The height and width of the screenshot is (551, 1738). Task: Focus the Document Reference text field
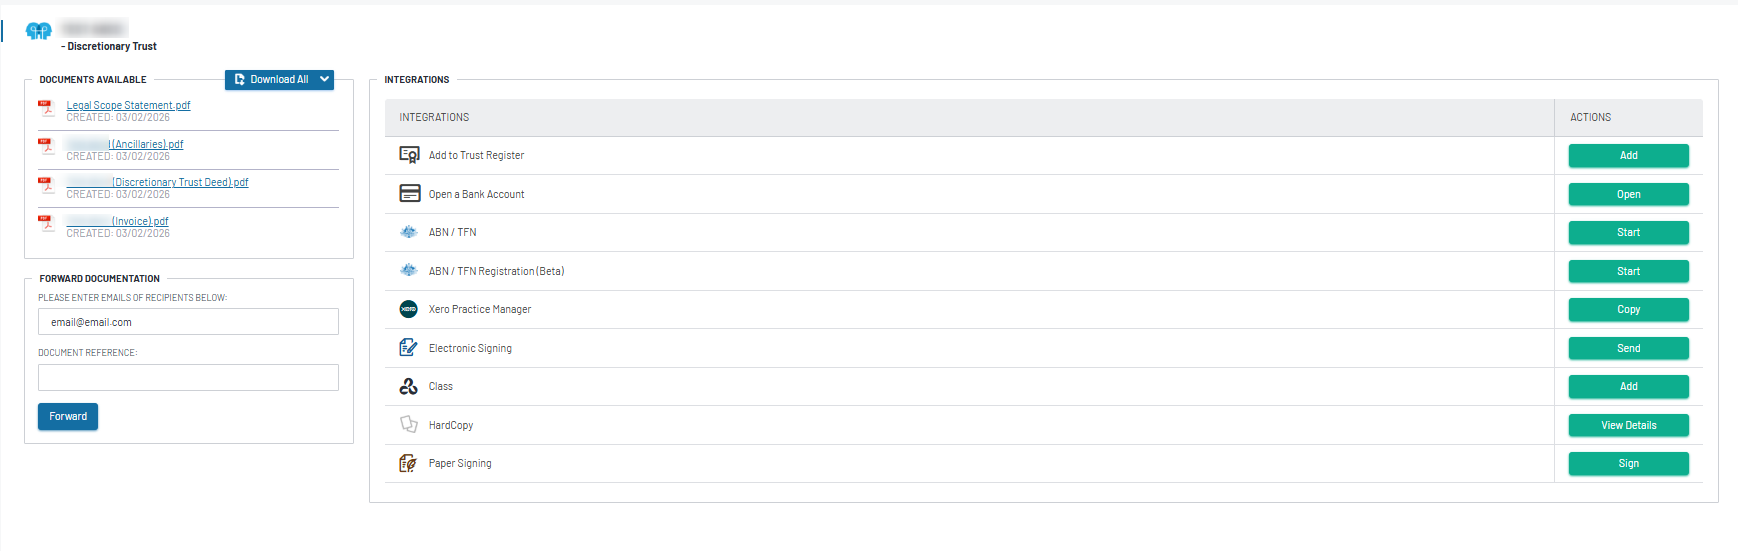(188, 377)
